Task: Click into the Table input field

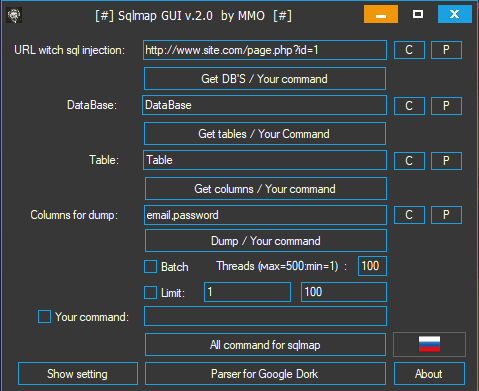Action: coord(265,160)
